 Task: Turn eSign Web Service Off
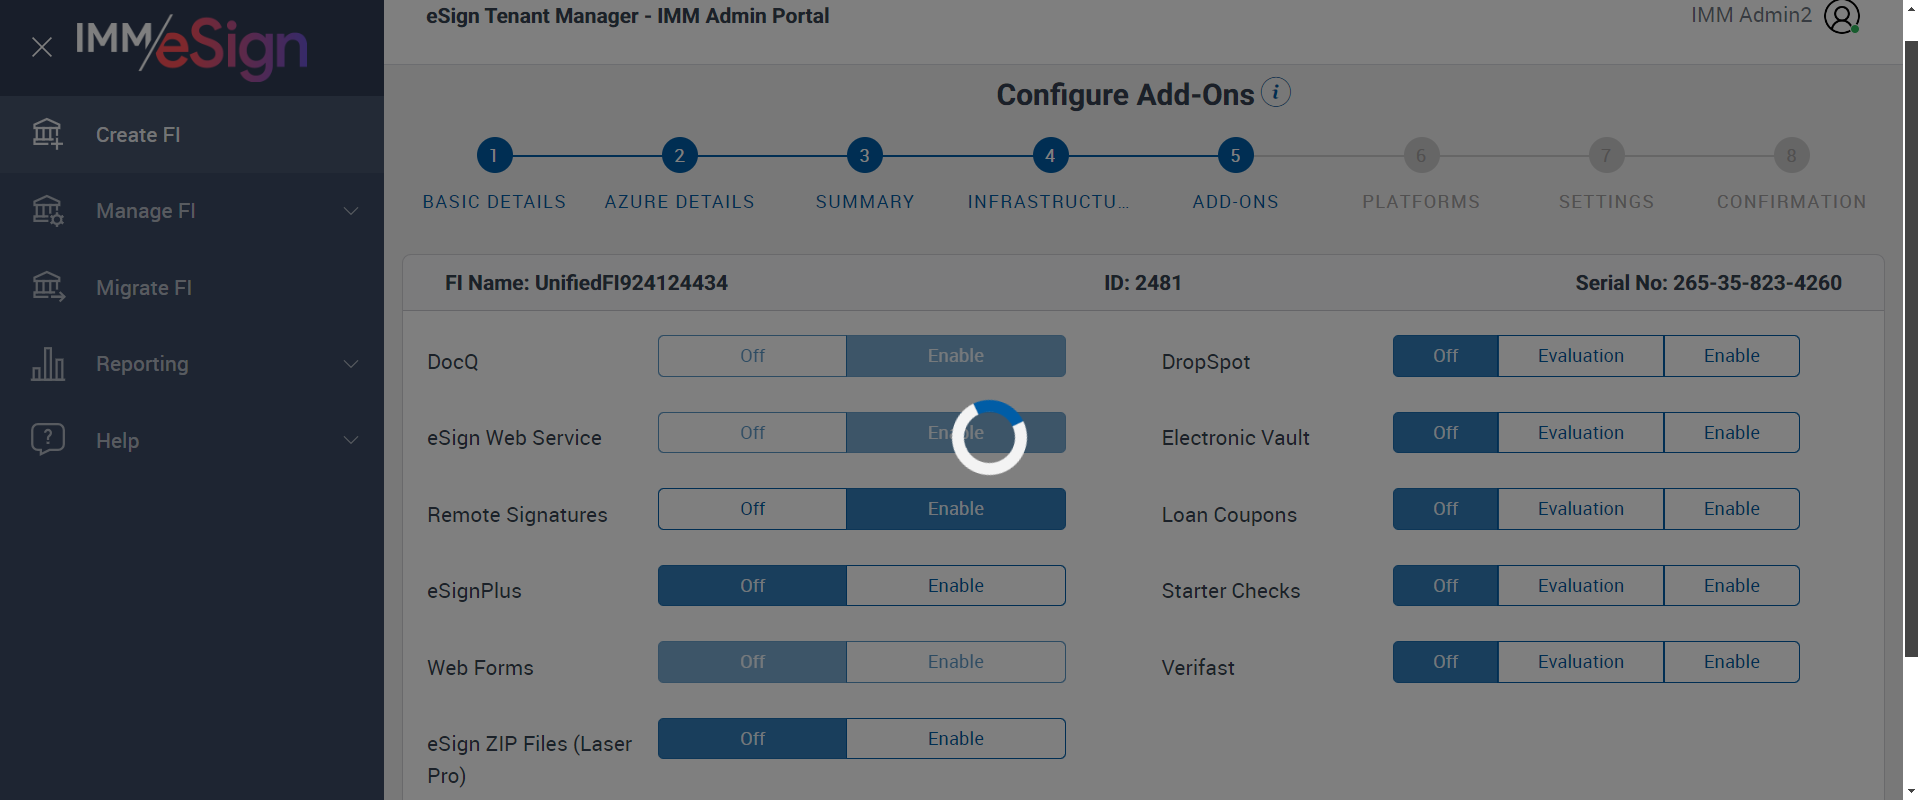(752, 433)
